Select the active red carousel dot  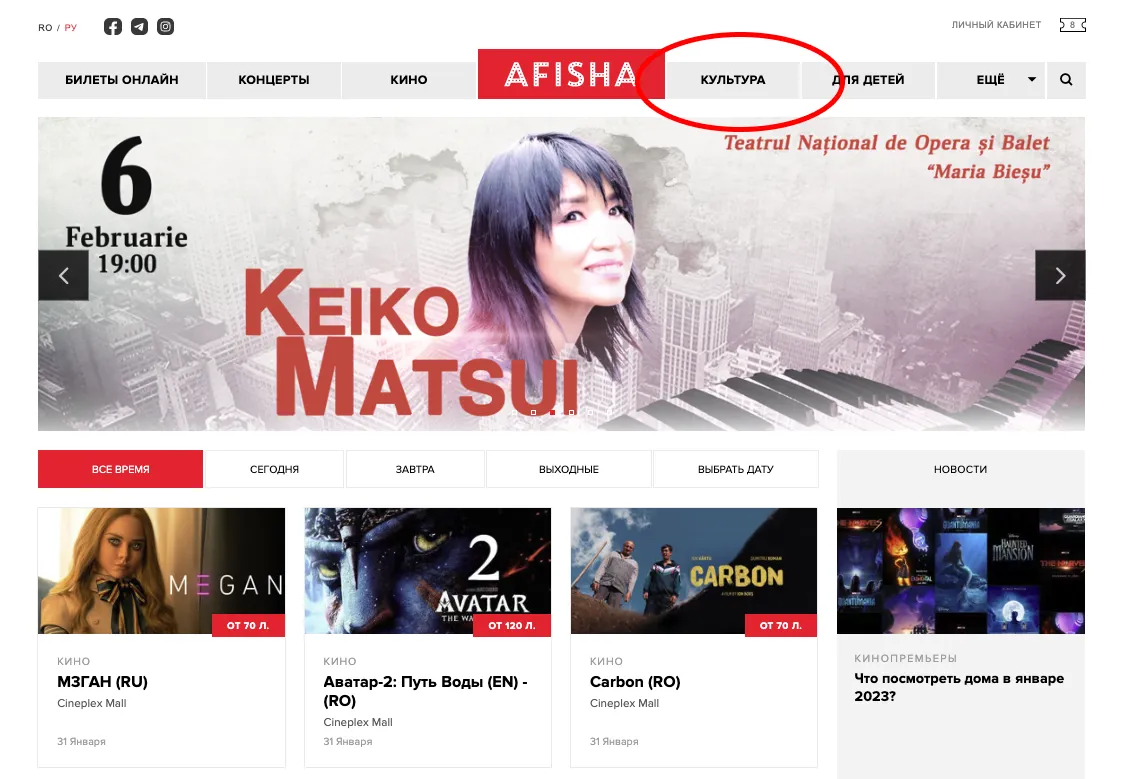pyautogui.click(x=552, y=412)
